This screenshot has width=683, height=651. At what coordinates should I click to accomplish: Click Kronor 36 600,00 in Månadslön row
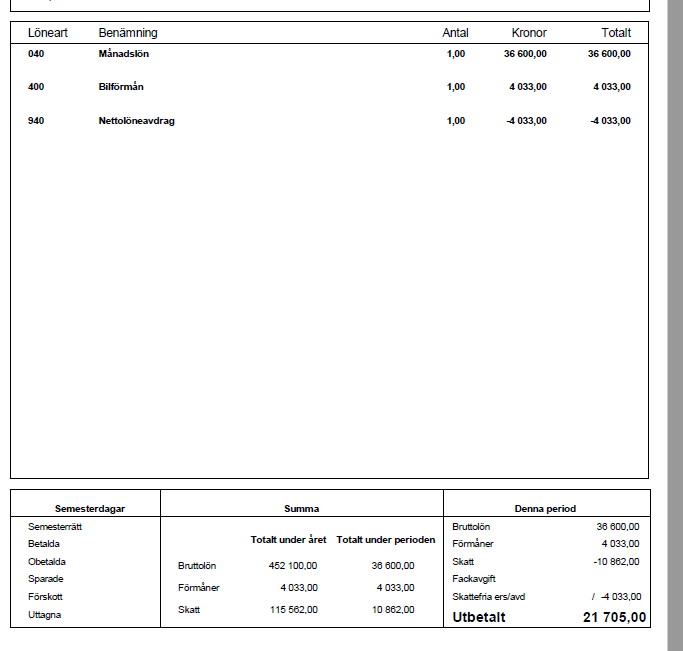[x=525, y=54]
